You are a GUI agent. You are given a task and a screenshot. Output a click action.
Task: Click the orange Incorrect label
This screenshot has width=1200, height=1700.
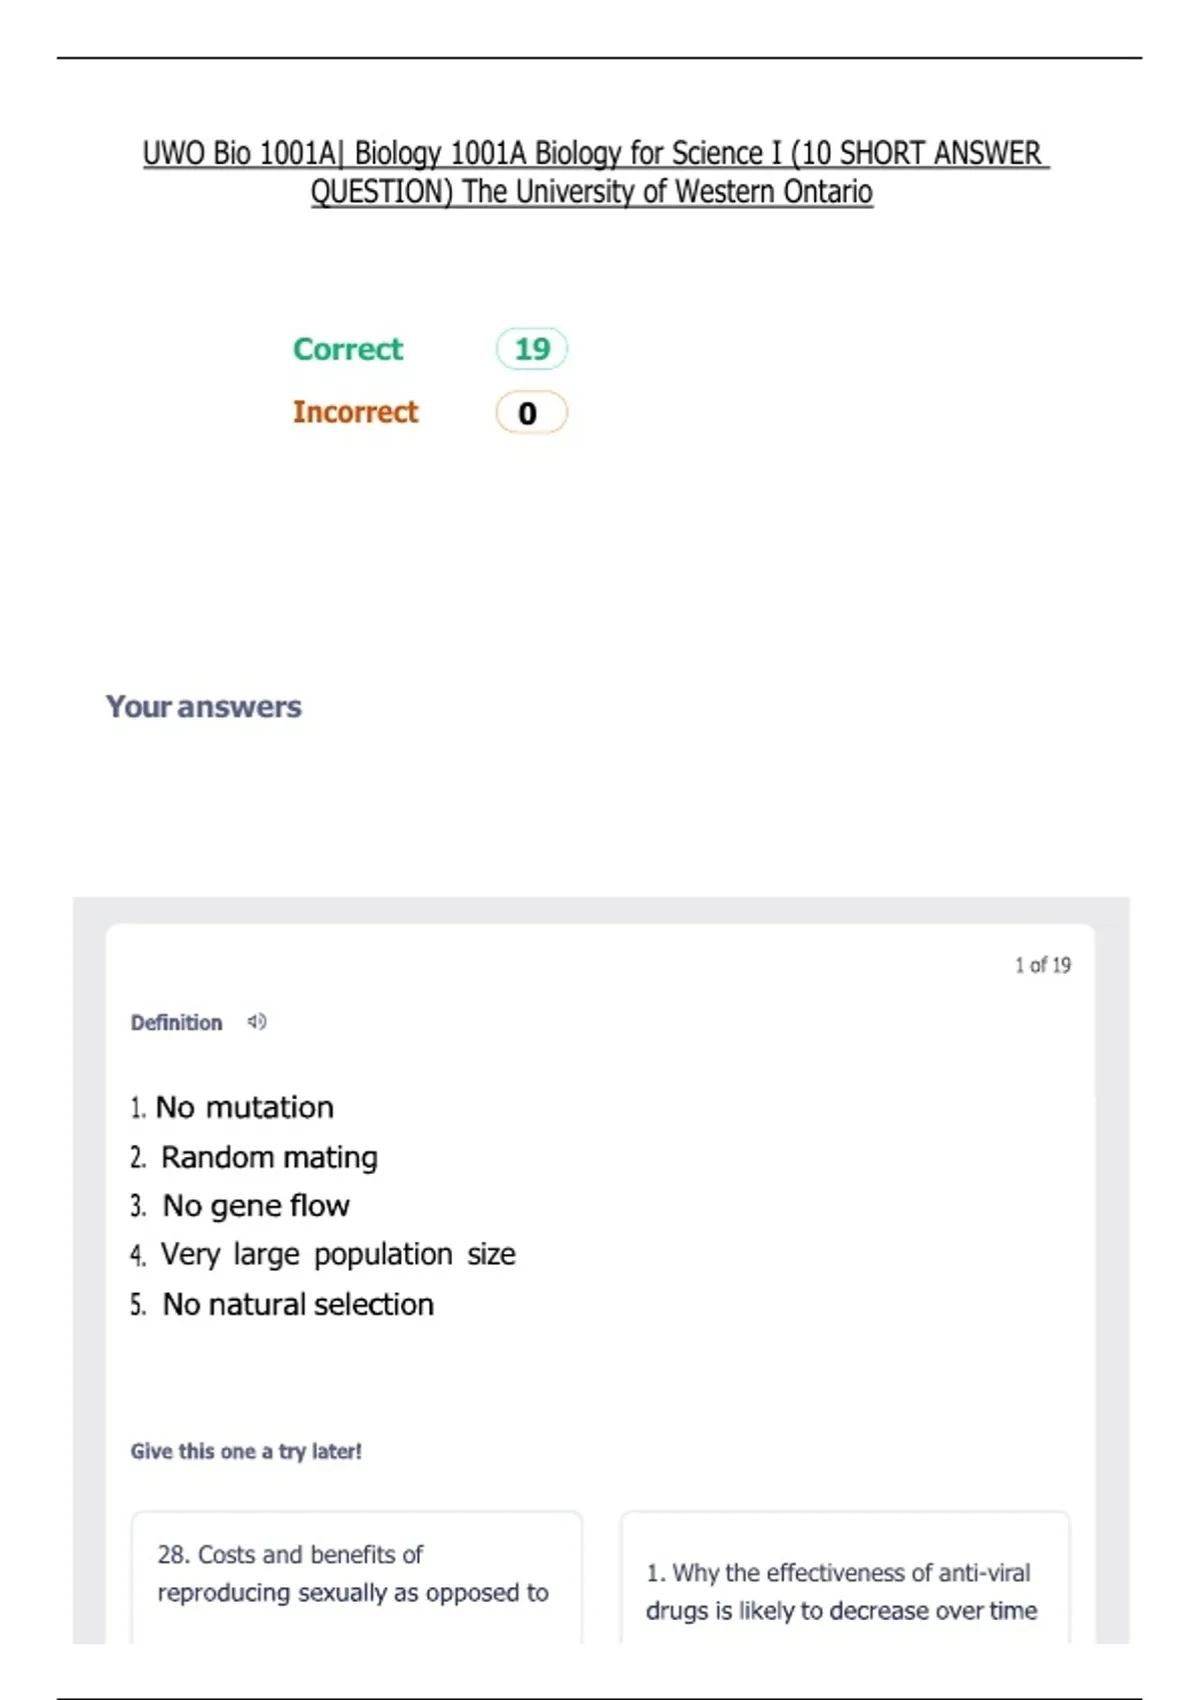[x=355, y=412]
